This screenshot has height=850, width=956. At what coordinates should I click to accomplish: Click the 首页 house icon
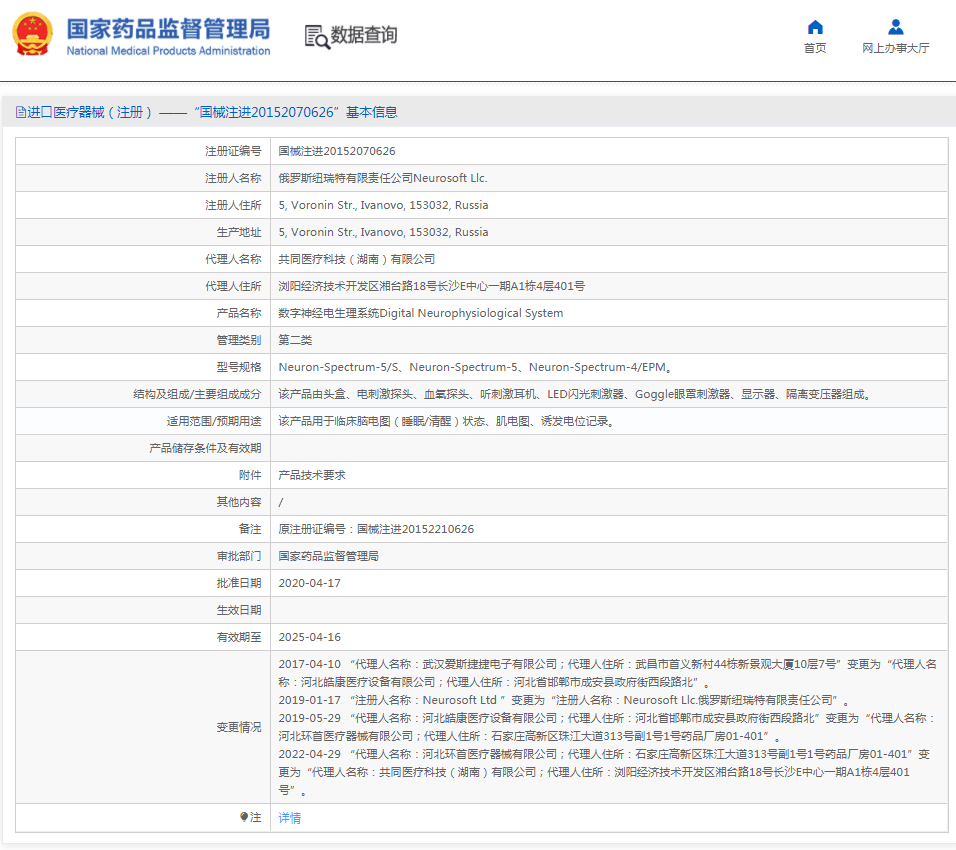815,27
